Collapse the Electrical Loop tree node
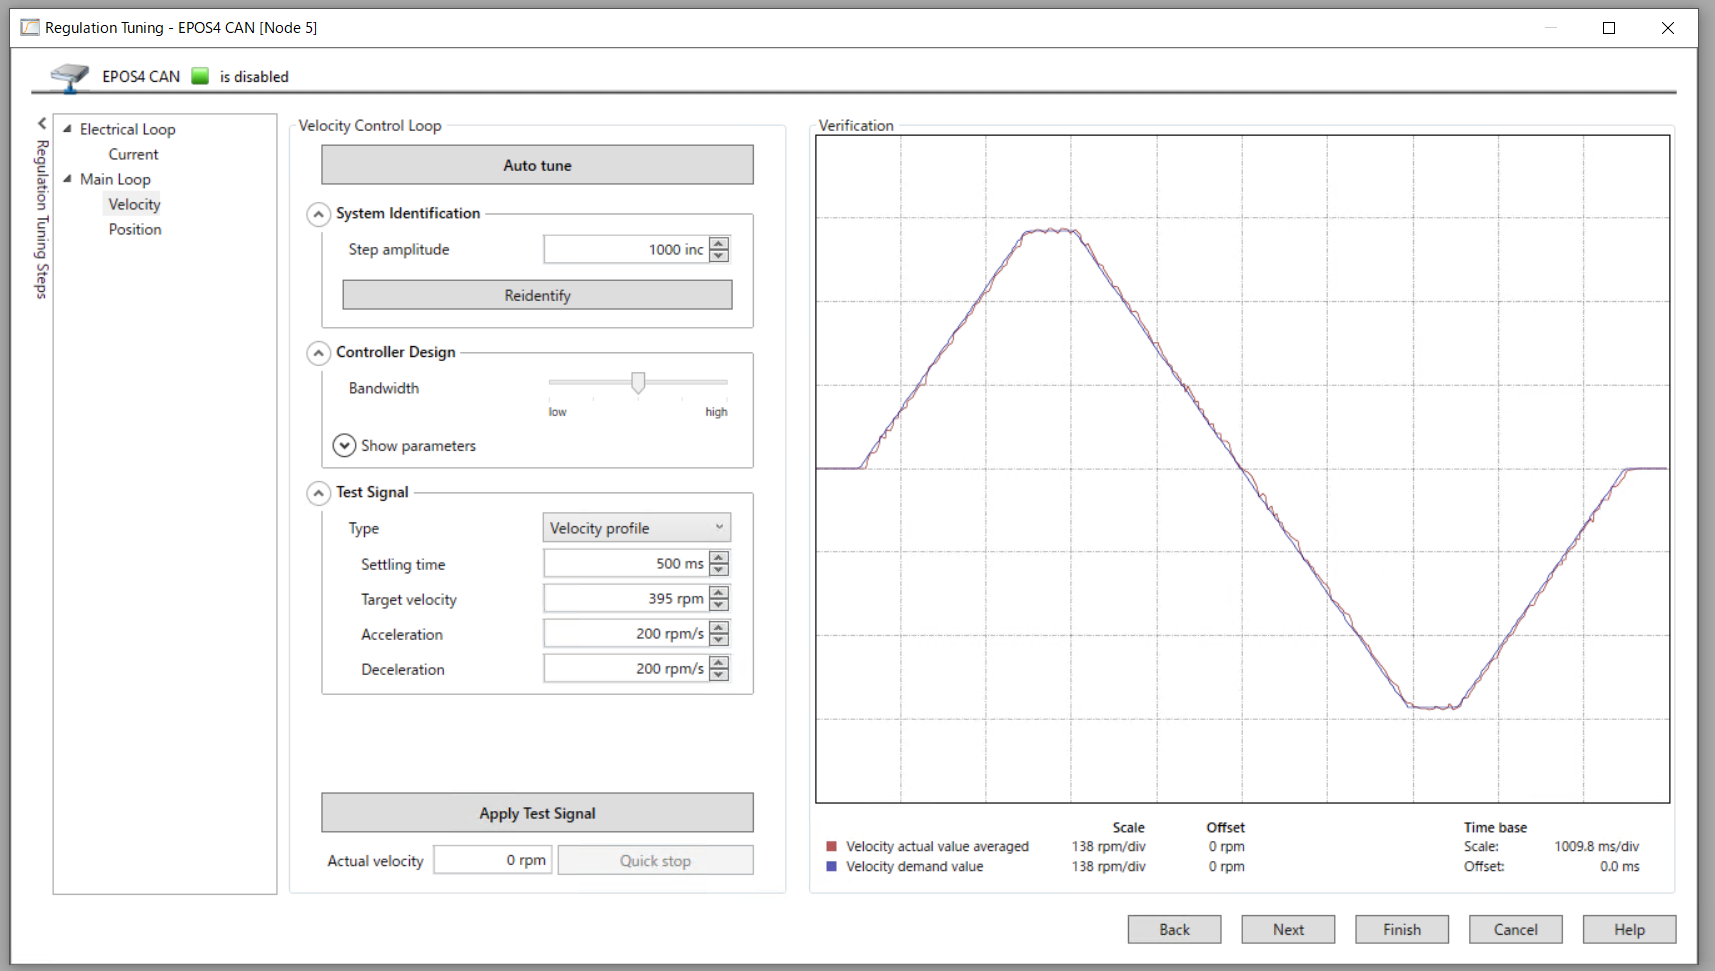 [67, 129]
